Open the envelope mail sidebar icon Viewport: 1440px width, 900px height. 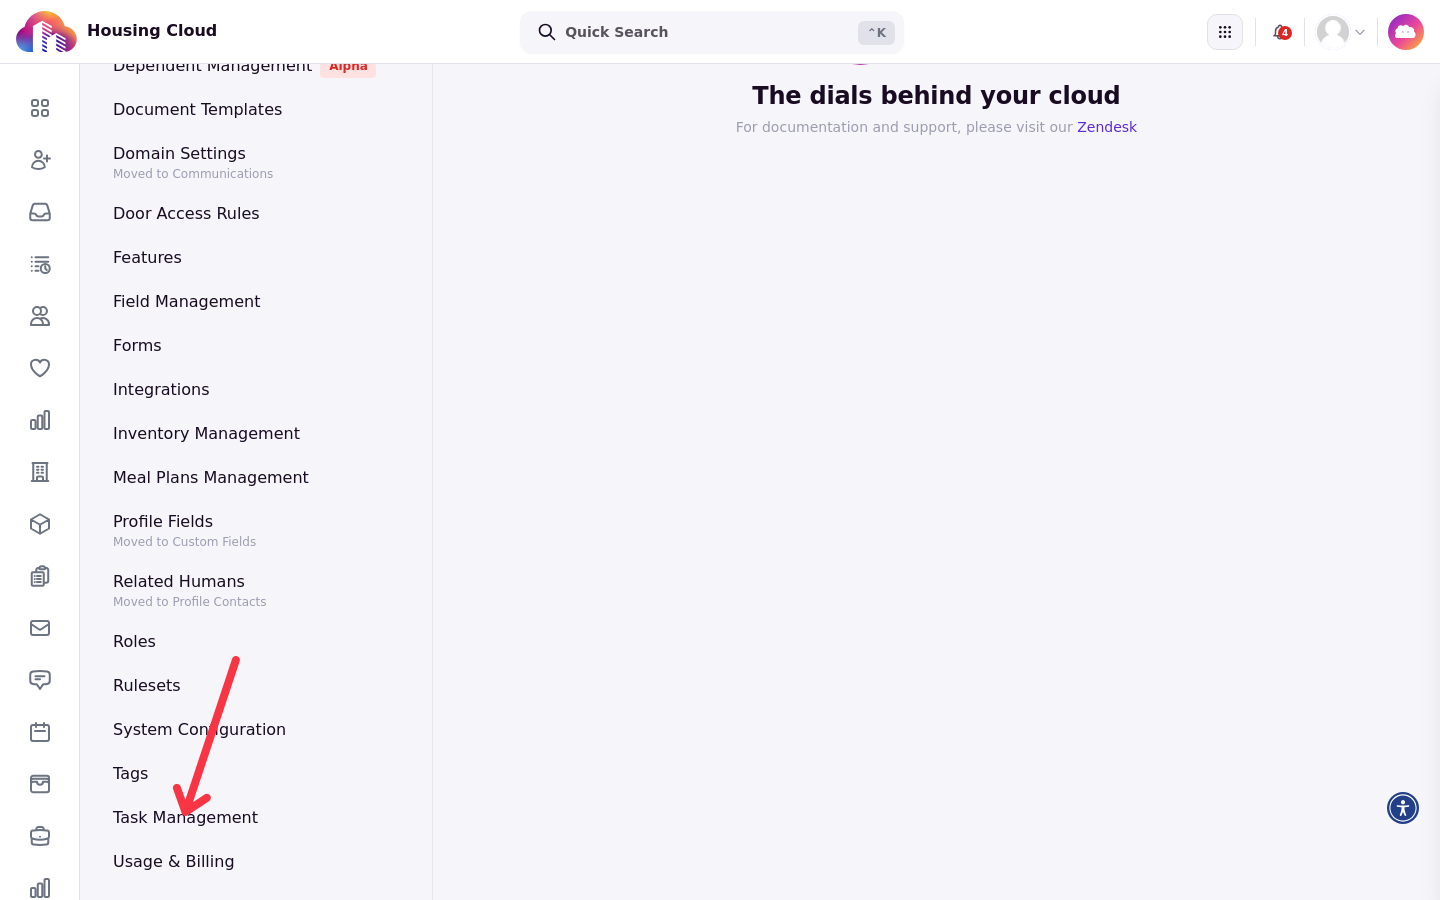tap(40, 628)
